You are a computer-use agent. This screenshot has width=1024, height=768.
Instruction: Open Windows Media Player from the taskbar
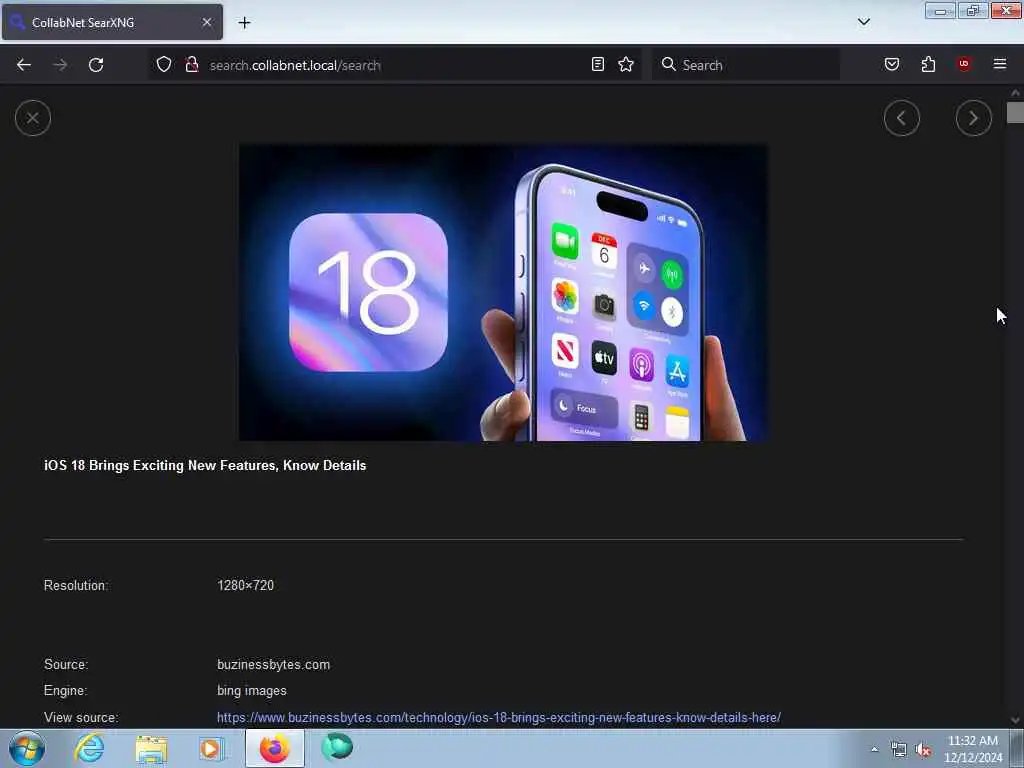coord(211,749)
